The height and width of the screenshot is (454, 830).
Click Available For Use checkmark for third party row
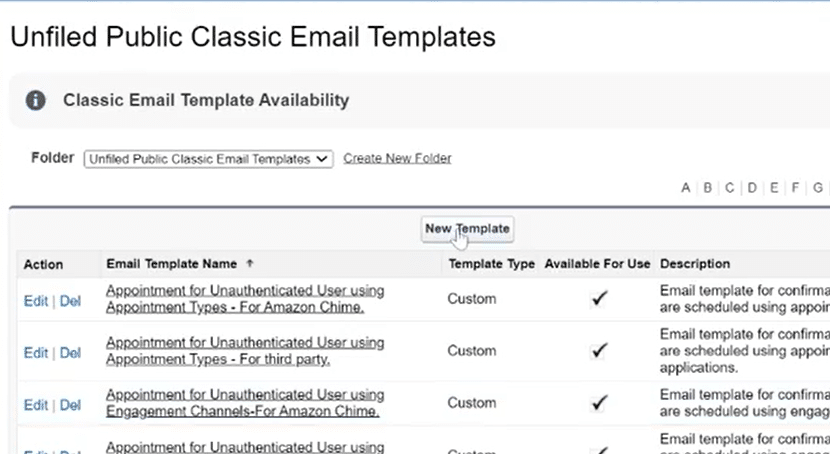(599, 351)
